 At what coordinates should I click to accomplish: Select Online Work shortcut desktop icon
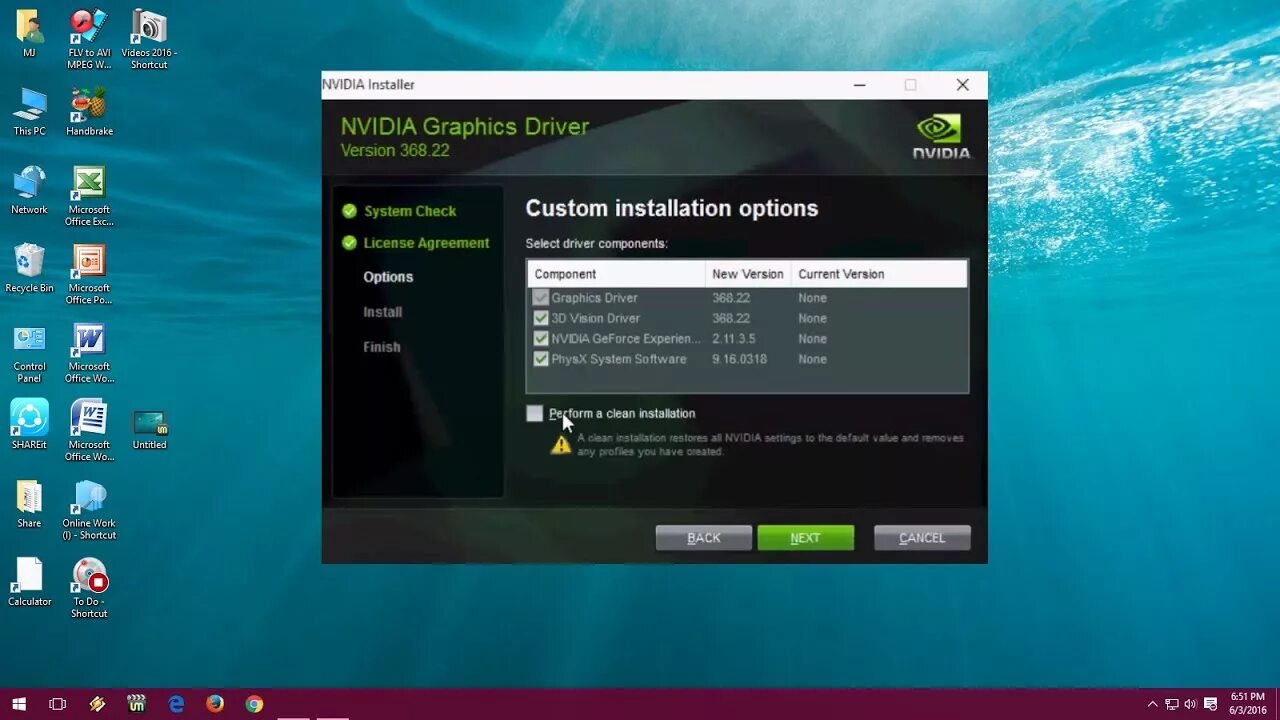click(x=89, y=510)
